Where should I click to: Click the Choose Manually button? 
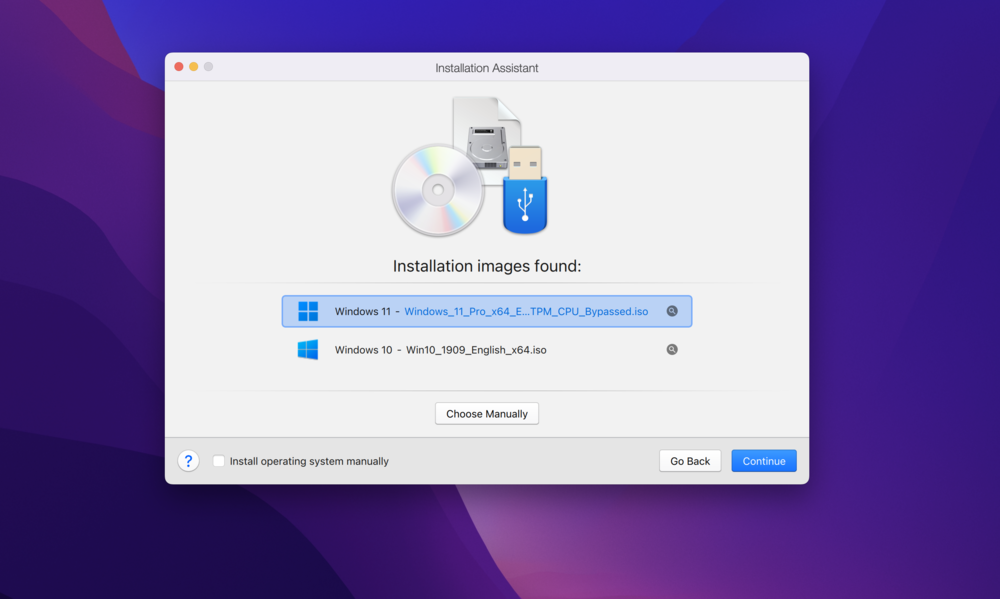487,413
